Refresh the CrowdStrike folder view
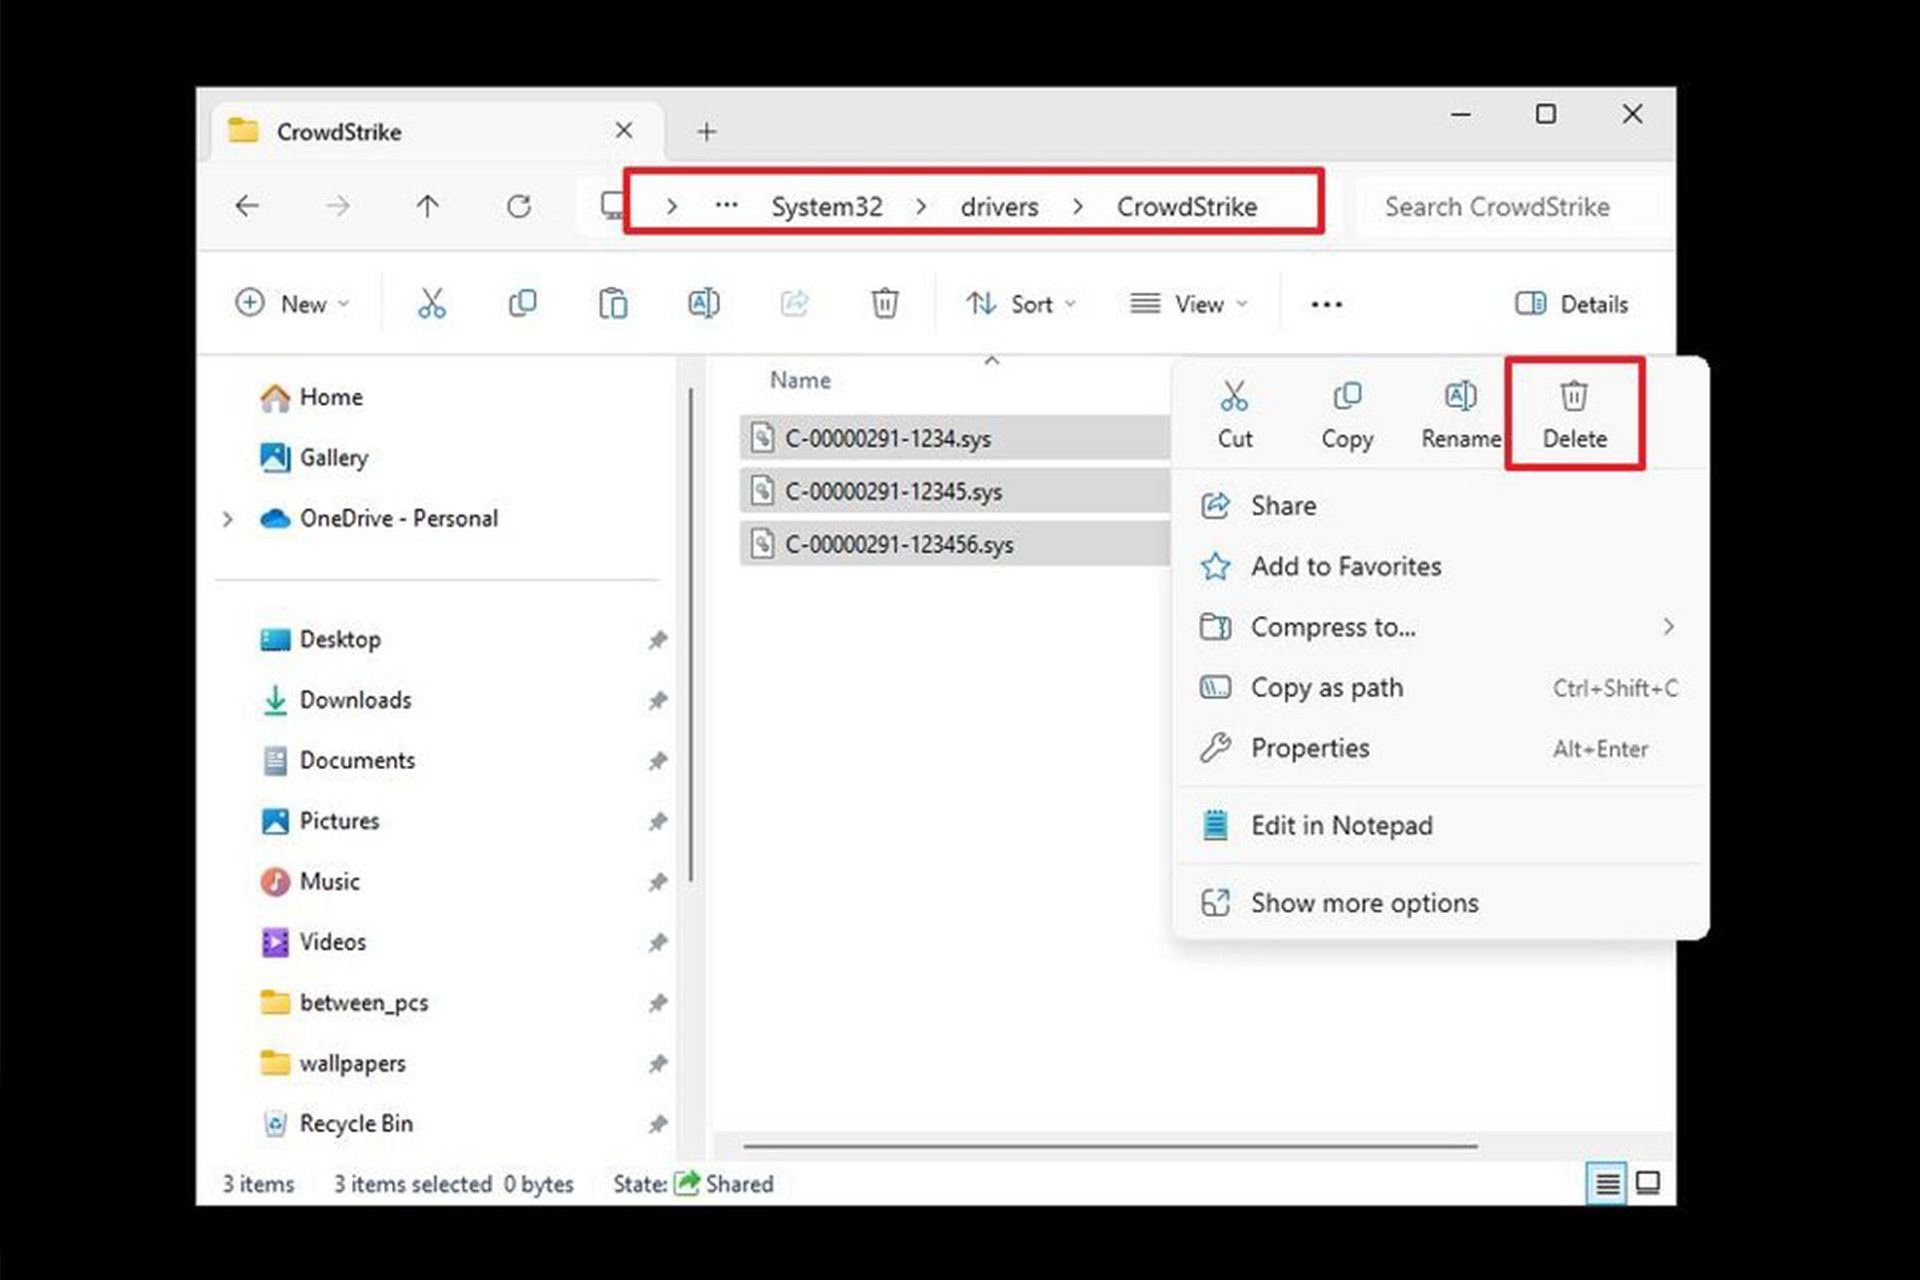Screen dimensions: 1920x1280 point(518,206)
